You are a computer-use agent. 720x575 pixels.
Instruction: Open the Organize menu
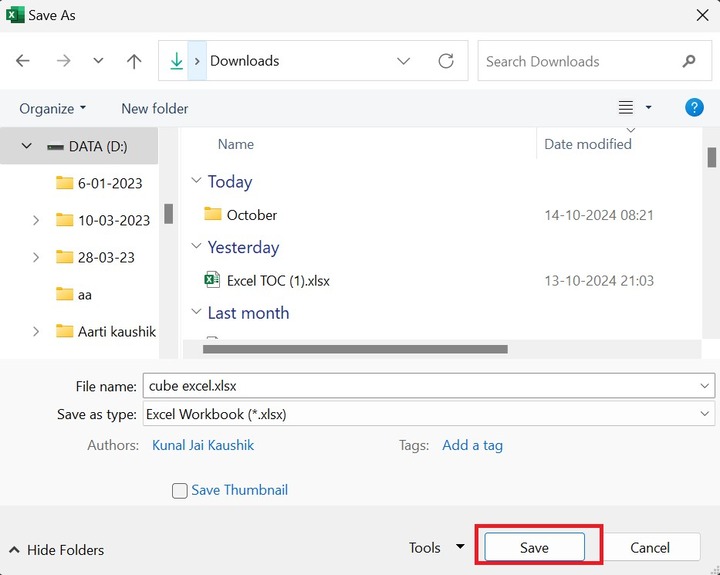[53, 108]
